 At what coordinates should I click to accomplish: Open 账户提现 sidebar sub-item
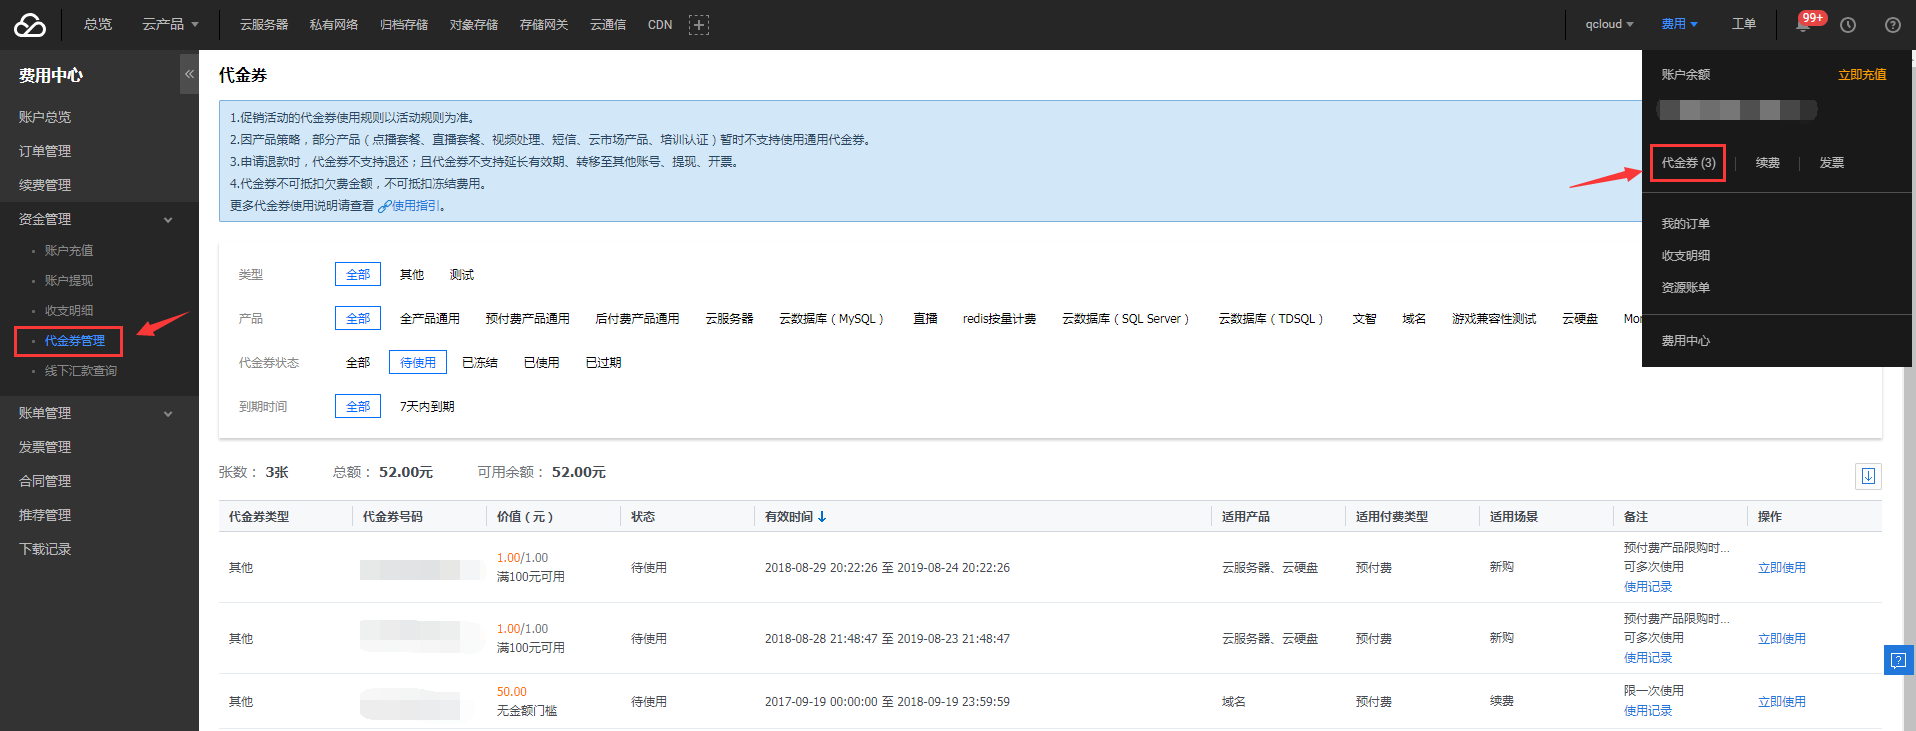69,281
